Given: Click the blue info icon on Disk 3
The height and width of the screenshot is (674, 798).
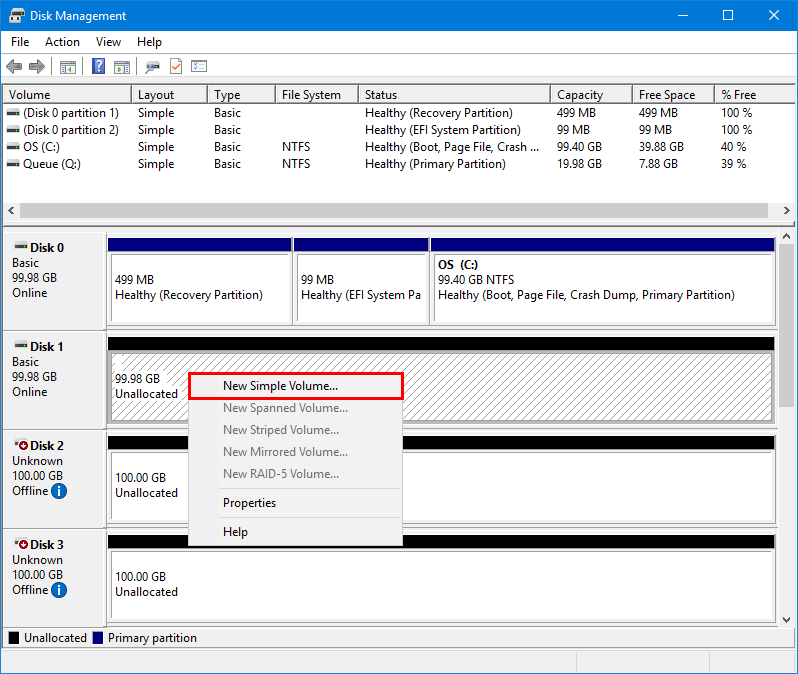Looking at the screenshot, I should click(59, 590).
